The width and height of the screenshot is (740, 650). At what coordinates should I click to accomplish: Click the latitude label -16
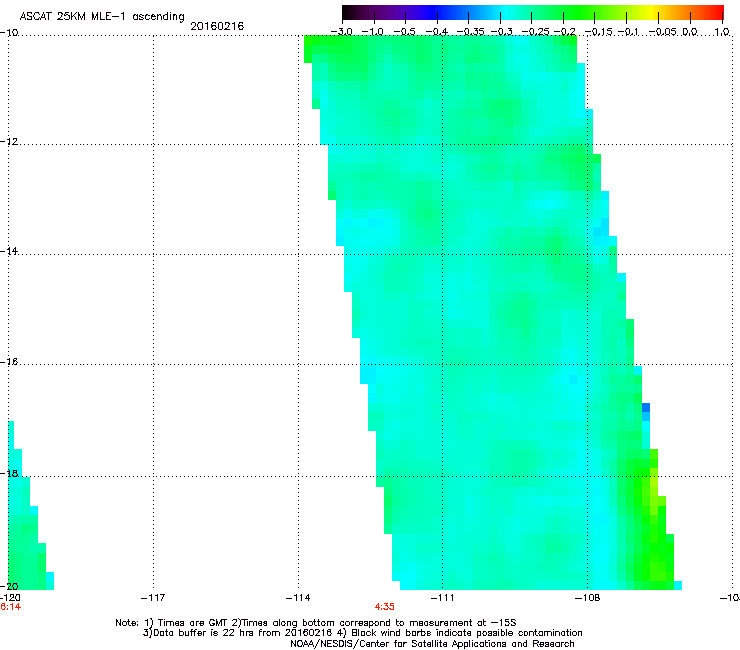[x=8, y=362]
